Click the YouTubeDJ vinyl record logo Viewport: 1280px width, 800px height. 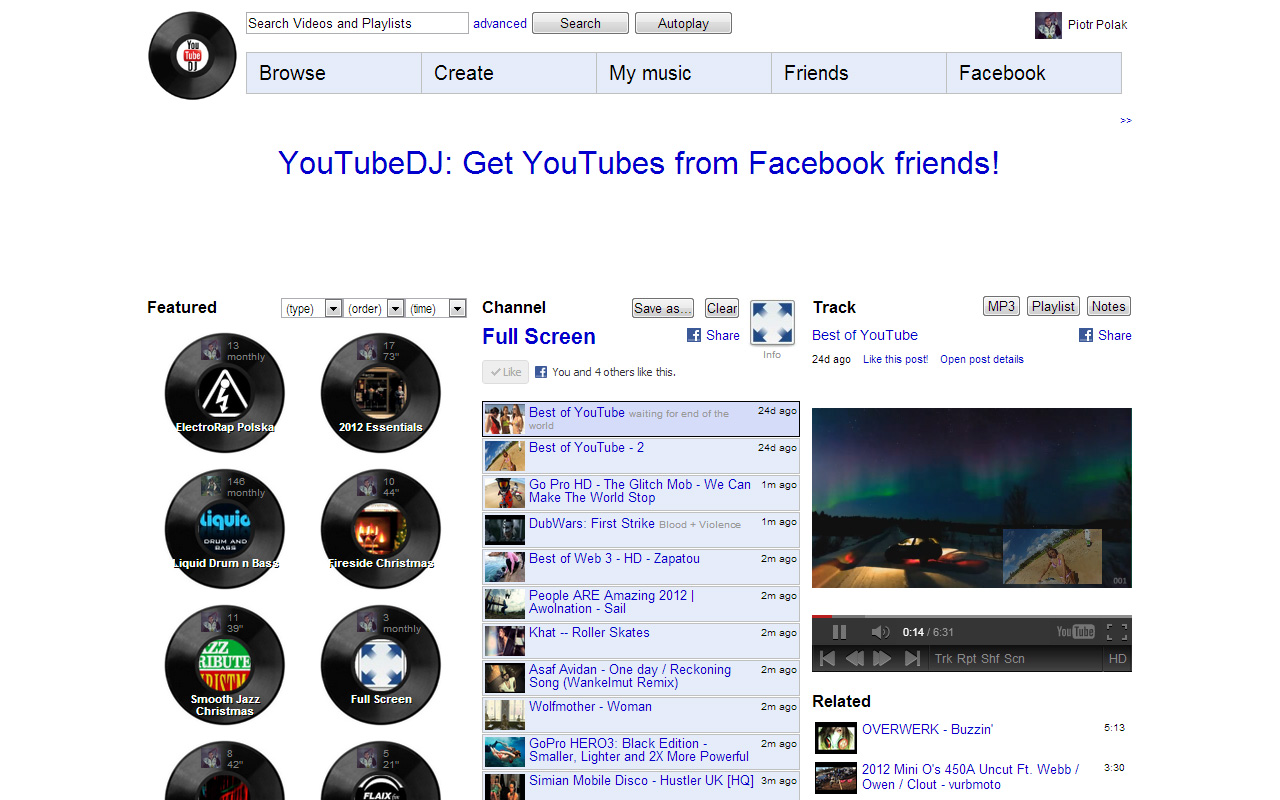point(191,55)
